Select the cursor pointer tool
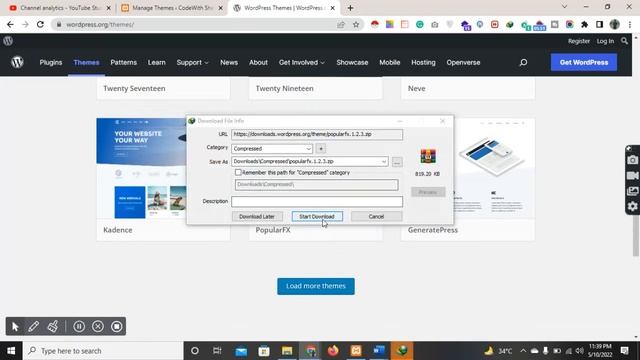Viewport: 640px width, 360px height. click(x=15, y=327)
